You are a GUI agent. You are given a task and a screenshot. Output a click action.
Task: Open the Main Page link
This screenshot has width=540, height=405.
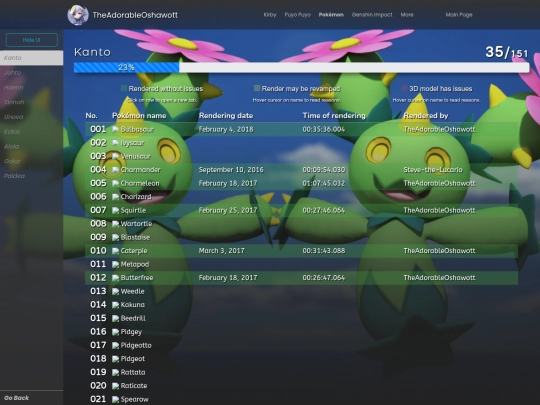(459, 15)
